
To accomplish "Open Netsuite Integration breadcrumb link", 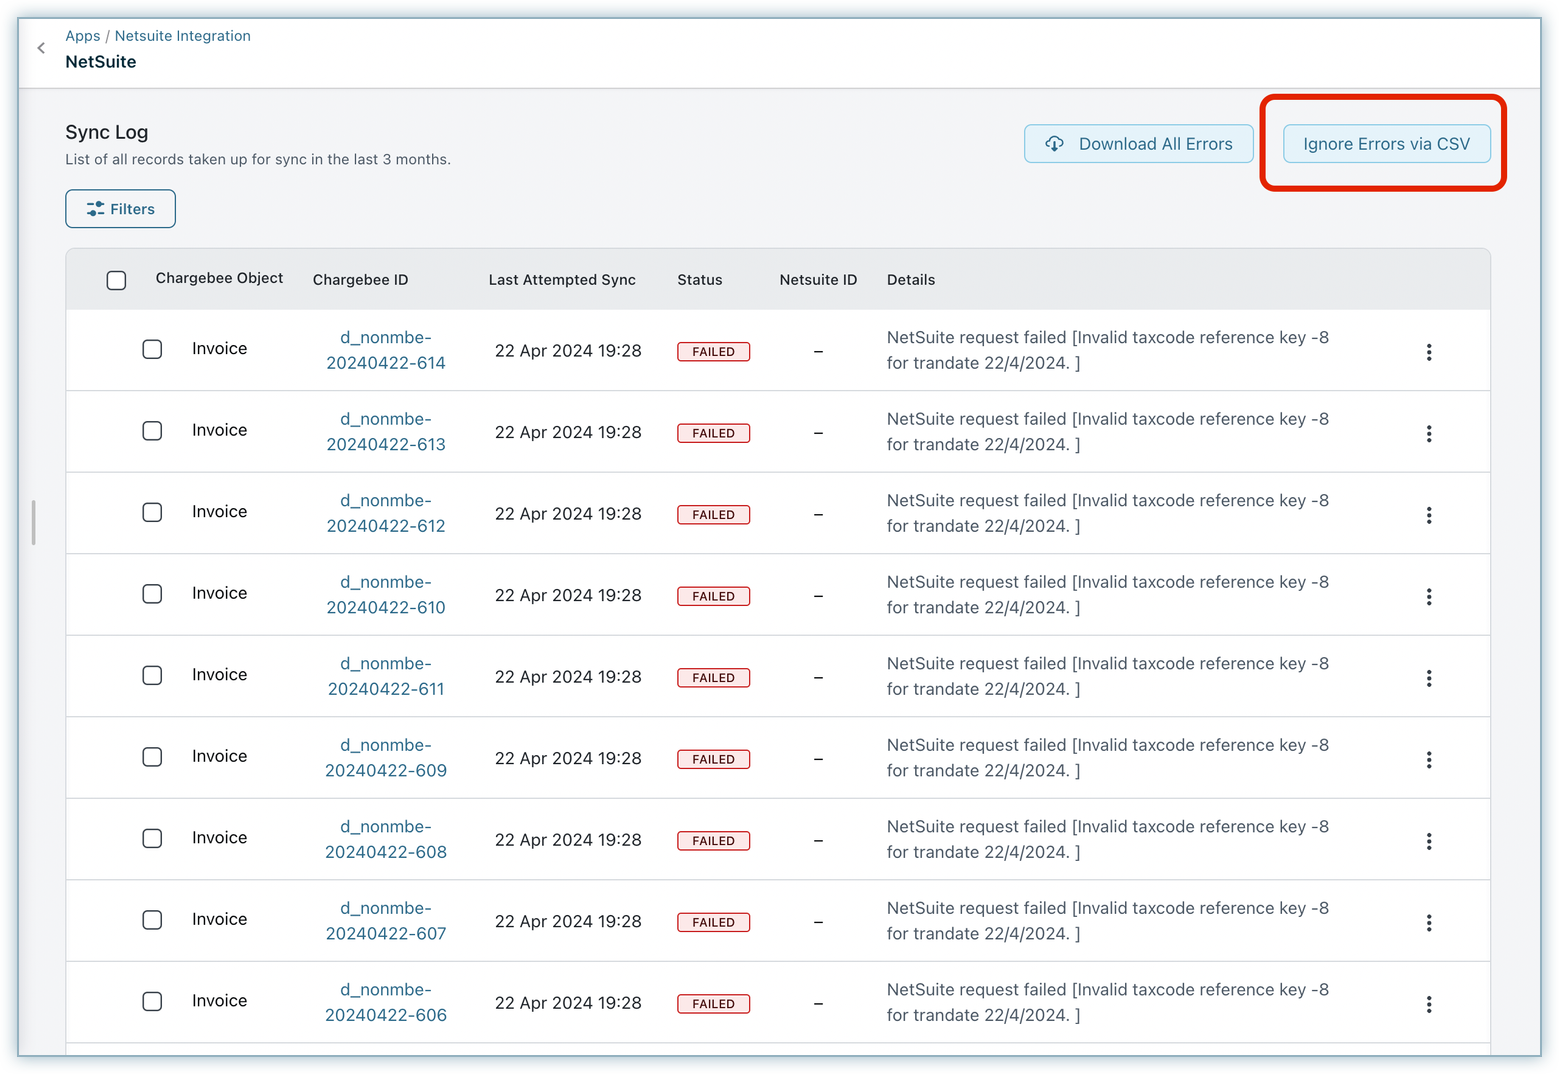I will point(183,36).
